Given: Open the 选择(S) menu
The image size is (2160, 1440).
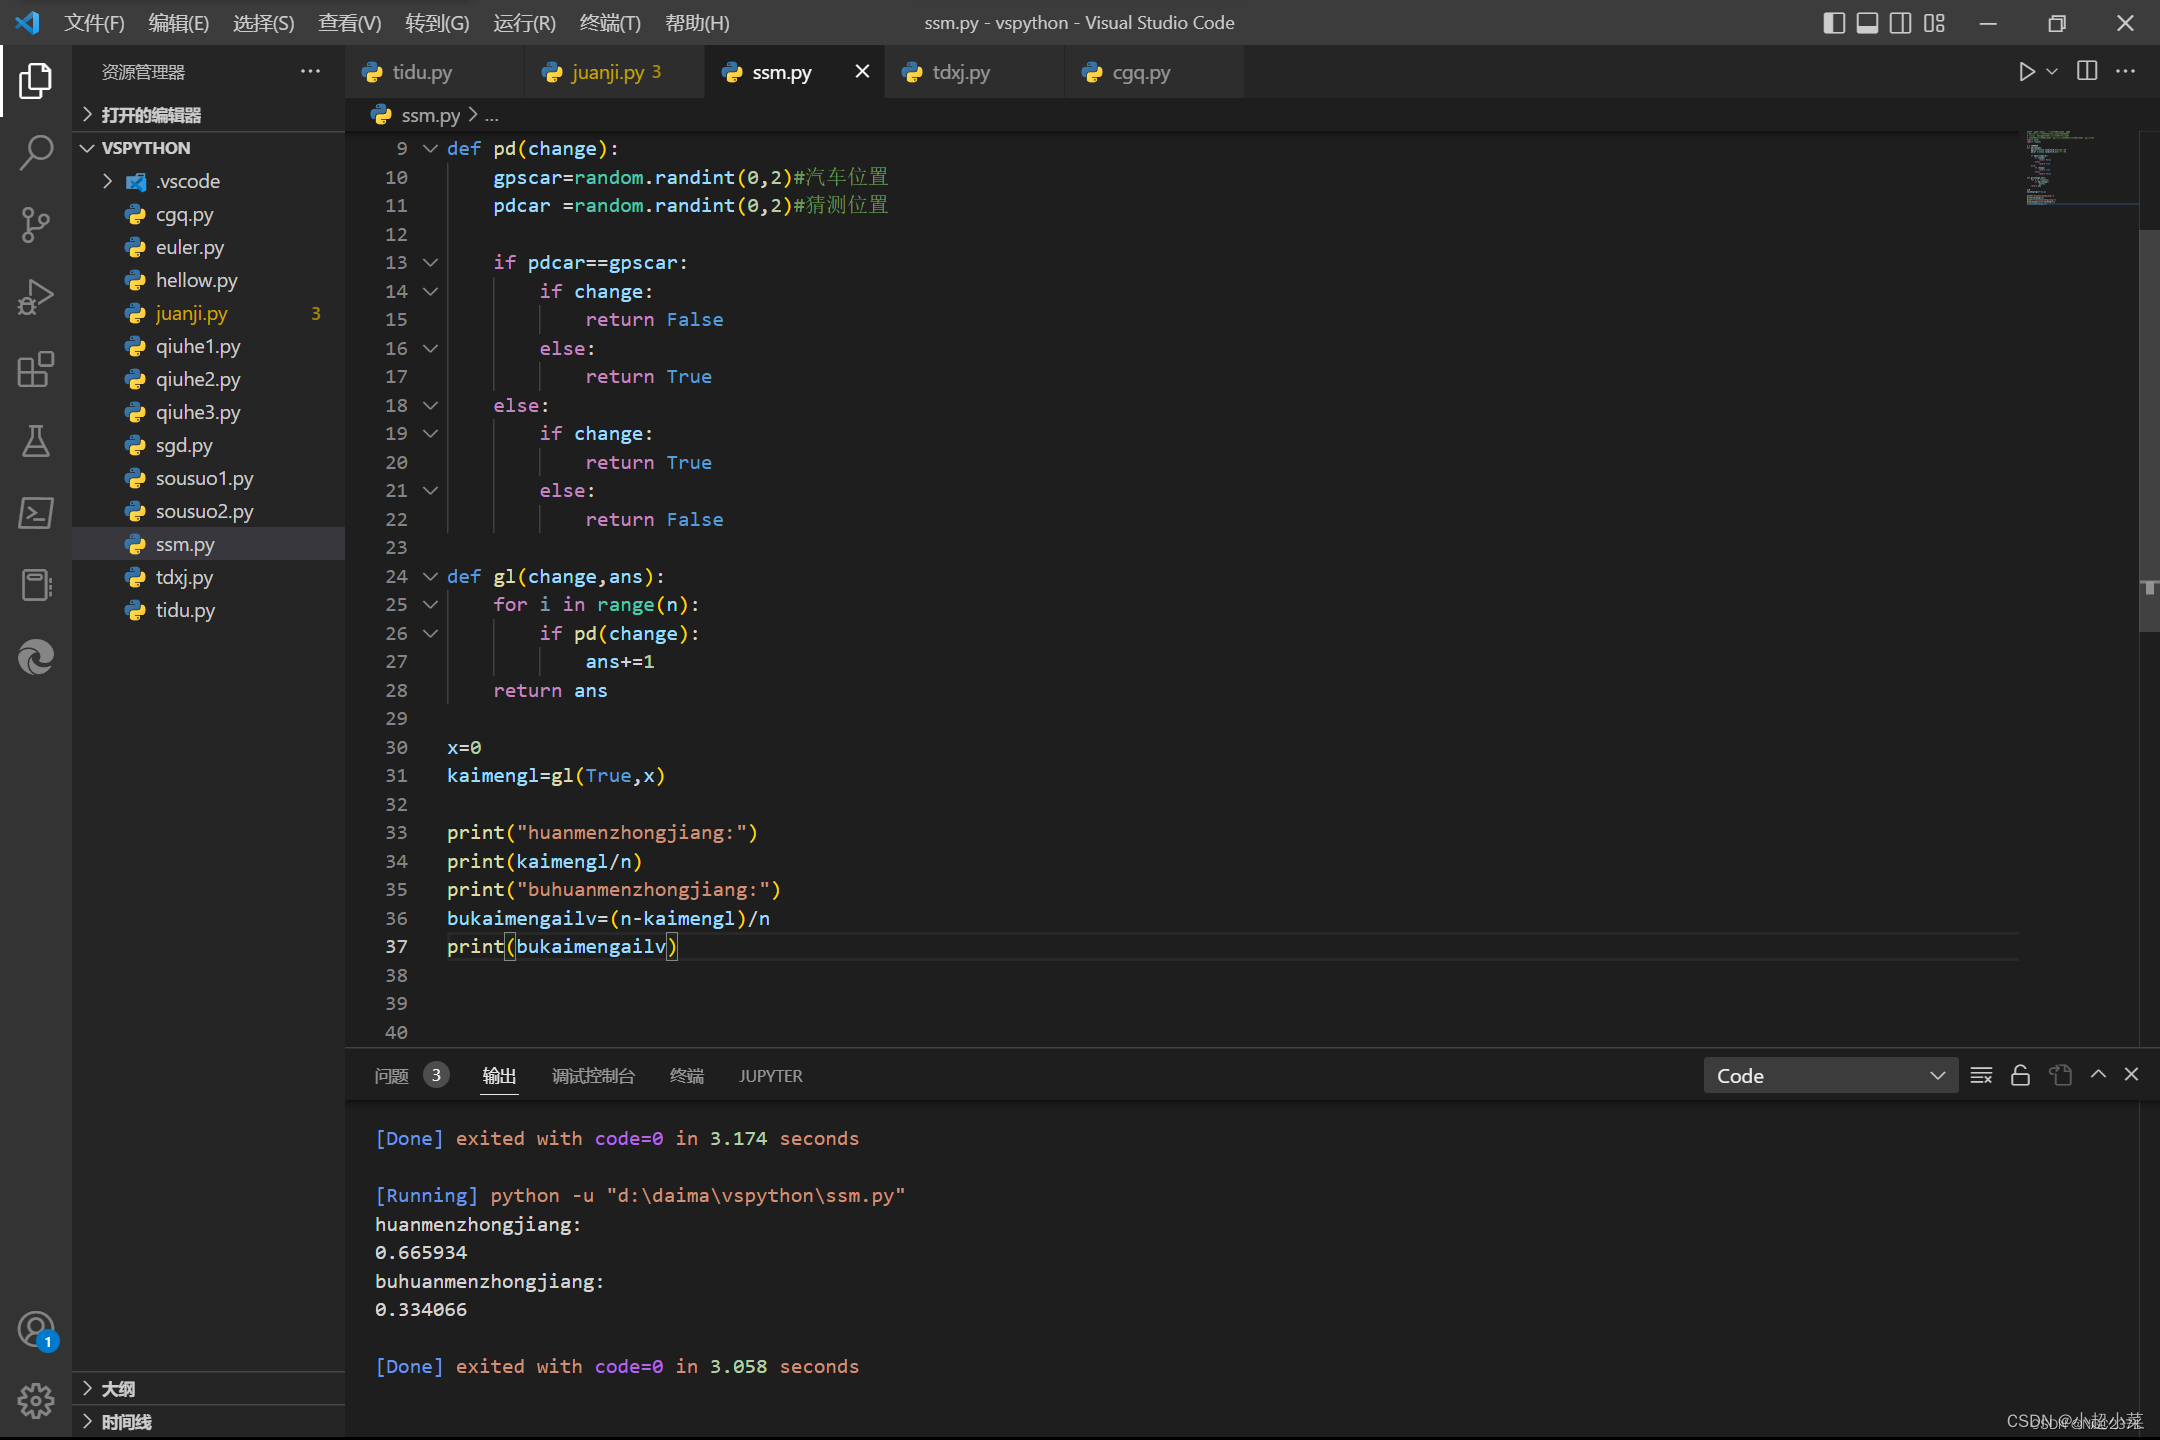Looking at the screenshot, I should pos(264,23).
